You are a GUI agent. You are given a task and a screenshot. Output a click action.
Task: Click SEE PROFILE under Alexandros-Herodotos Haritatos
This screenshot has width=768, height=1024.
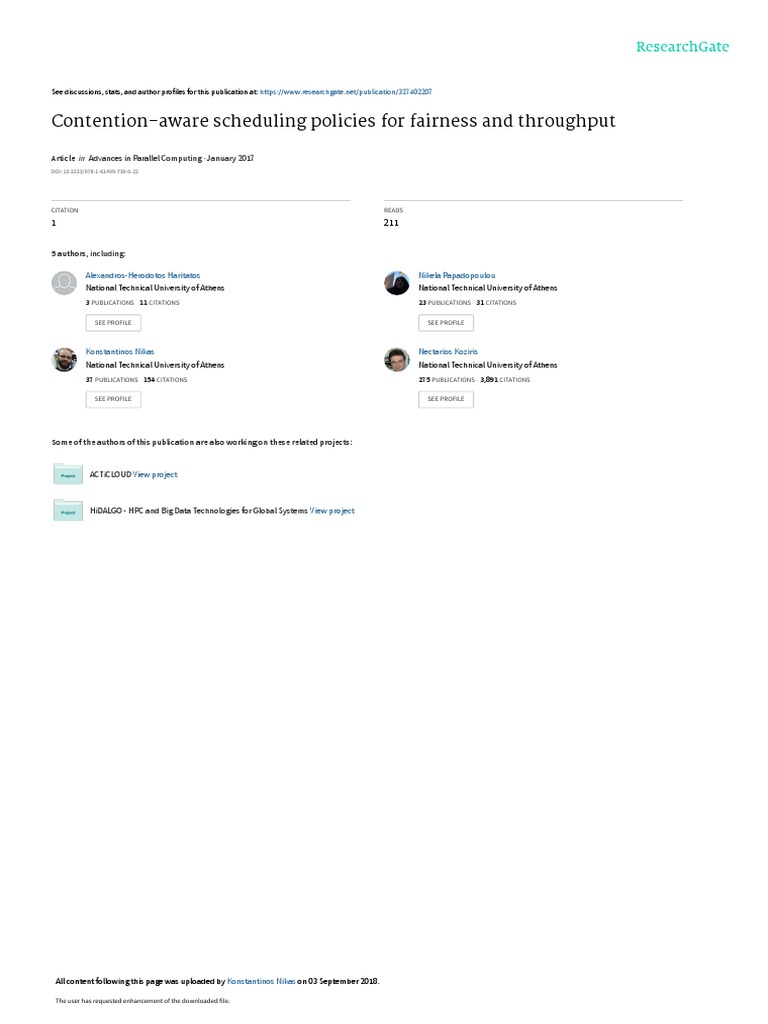point(113,323)
